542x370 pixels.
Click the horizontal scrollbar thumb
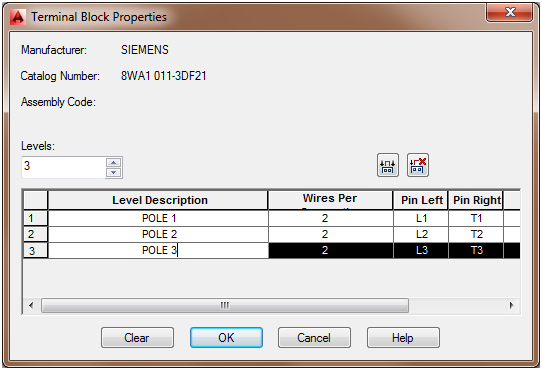[x=225, y=305]
